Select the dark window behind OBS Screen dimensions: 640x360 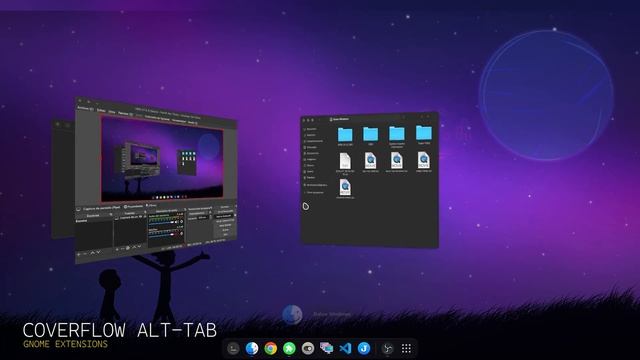pyautogui.click(x=62, y=178)
